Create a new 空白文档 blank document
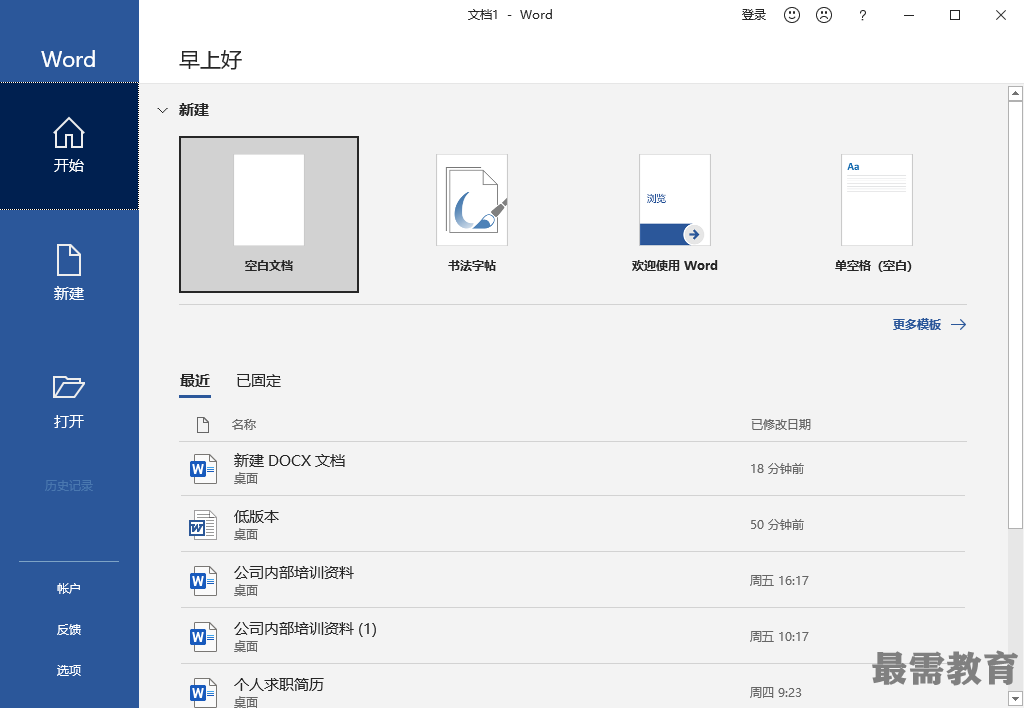The image size is (1024, 708). [269, 214]
